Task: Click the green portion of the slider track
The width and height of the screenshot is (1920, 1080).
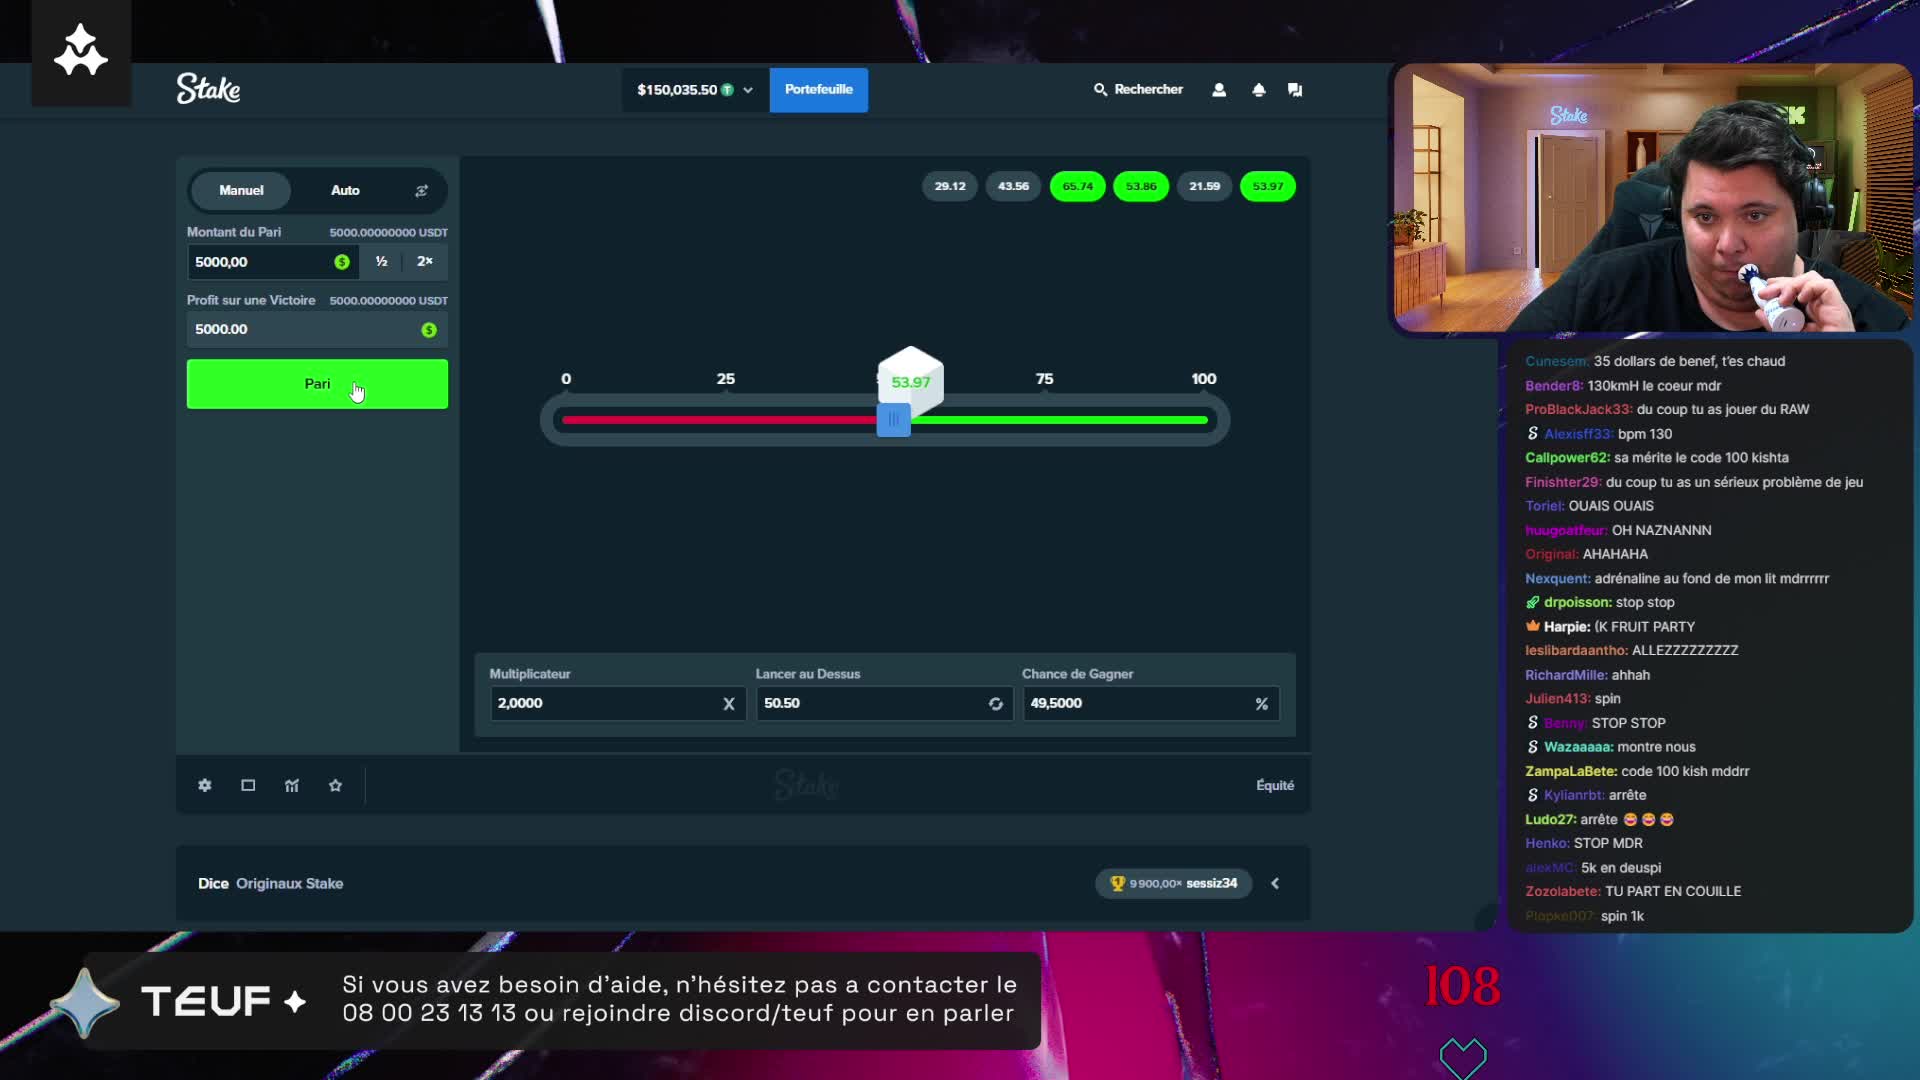Action: tap(1059, 420)
